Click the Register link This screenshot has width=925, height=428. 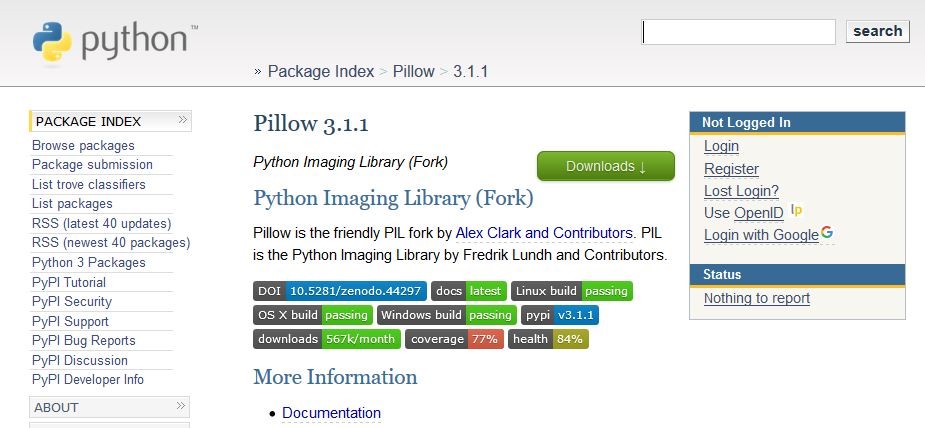click(x=731, y=169)
